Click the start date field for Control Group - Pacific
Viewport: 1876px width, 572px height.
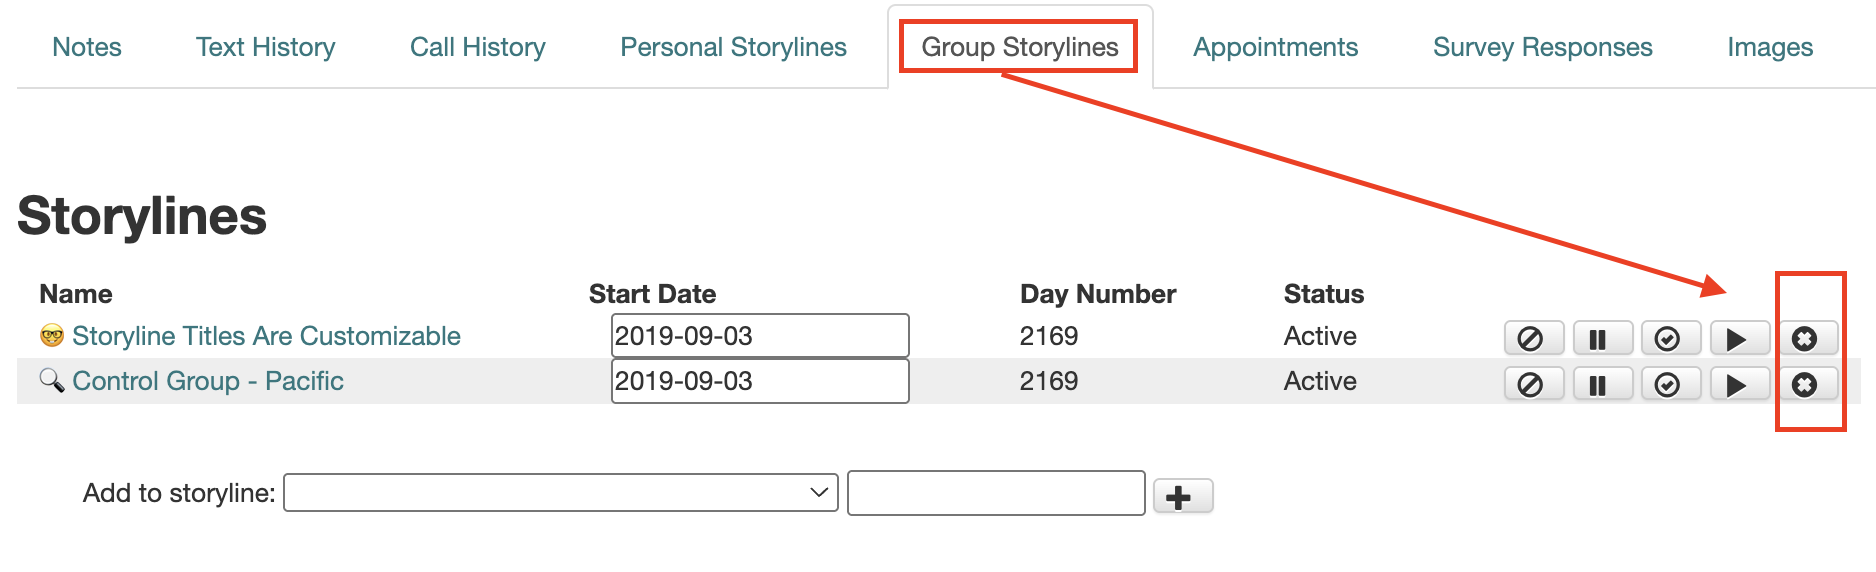click(x=759, y=381)
